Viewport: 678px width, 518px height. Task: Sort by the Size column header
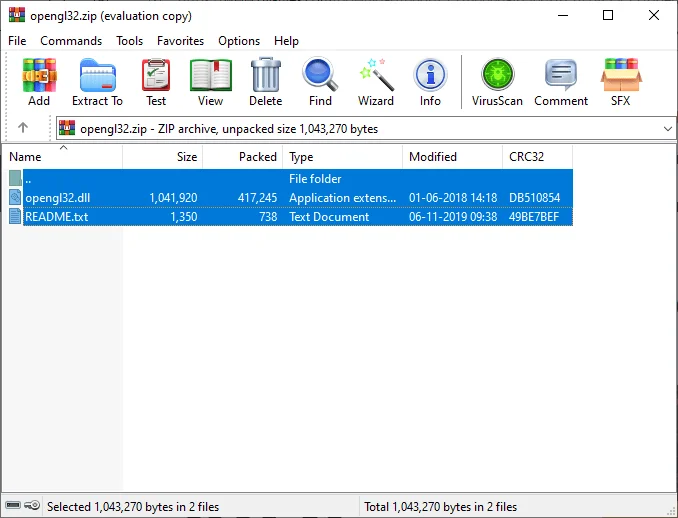point(163,157)
